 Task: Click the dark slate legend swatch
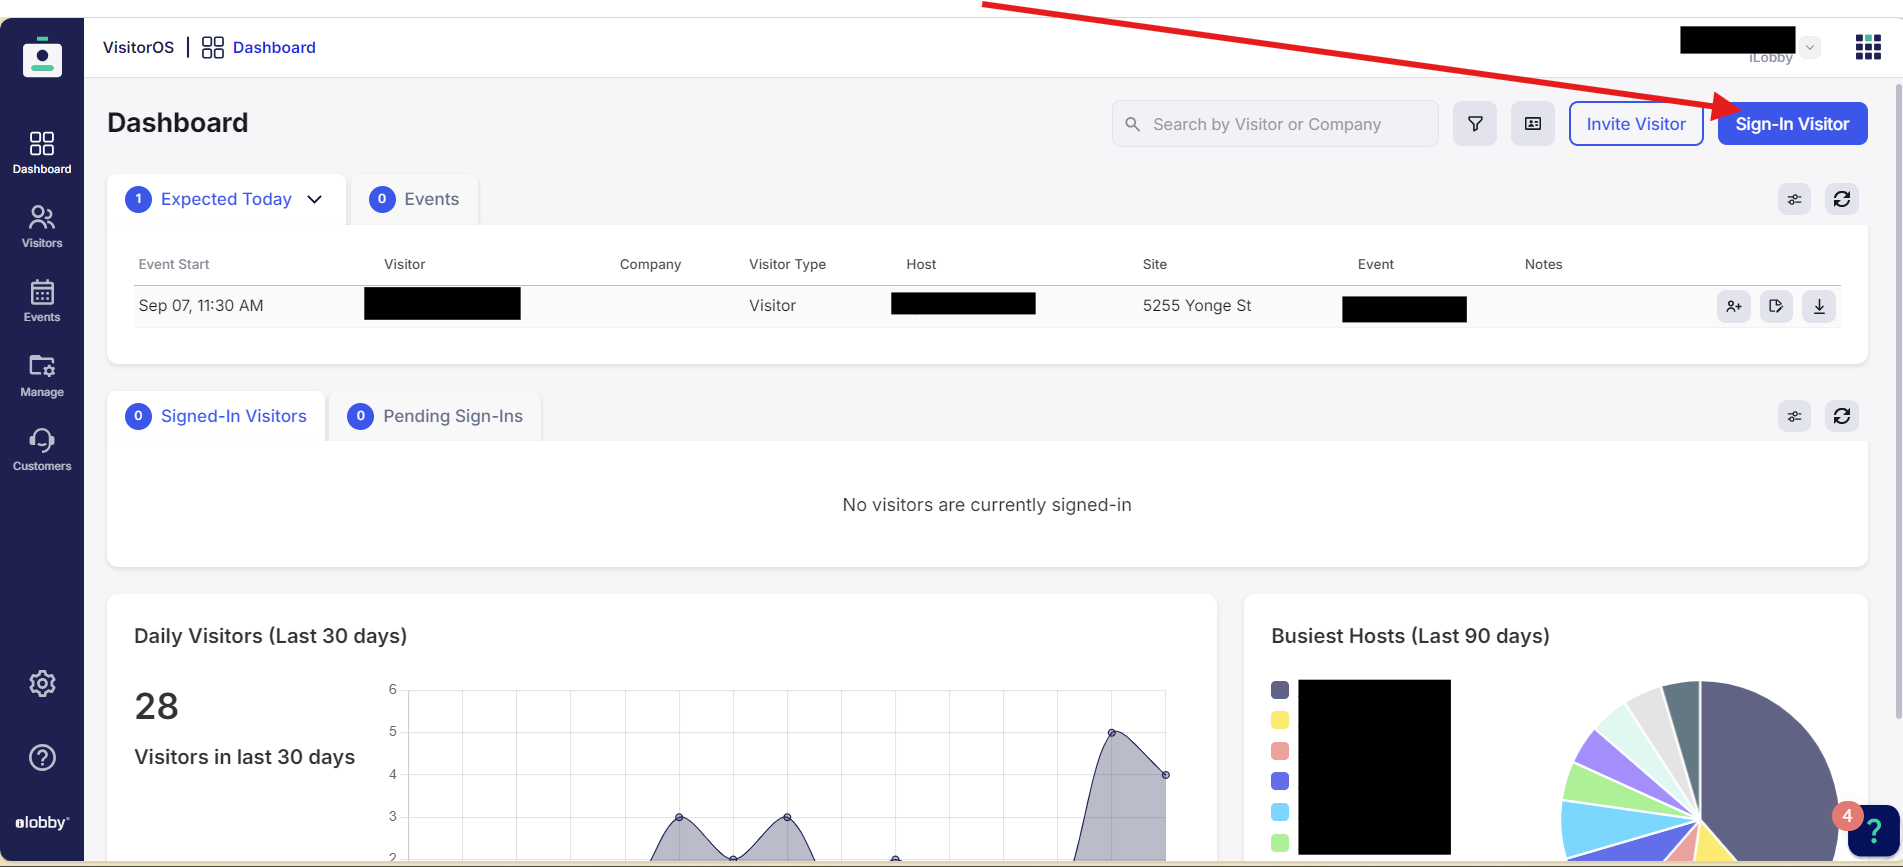pos(1280,690)
